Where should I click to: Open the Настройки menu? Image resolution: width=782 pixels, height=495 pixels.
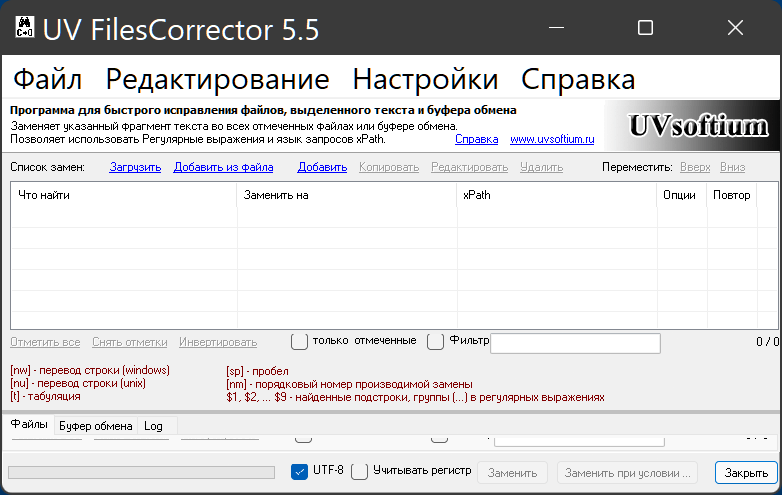tap(425, 79)
